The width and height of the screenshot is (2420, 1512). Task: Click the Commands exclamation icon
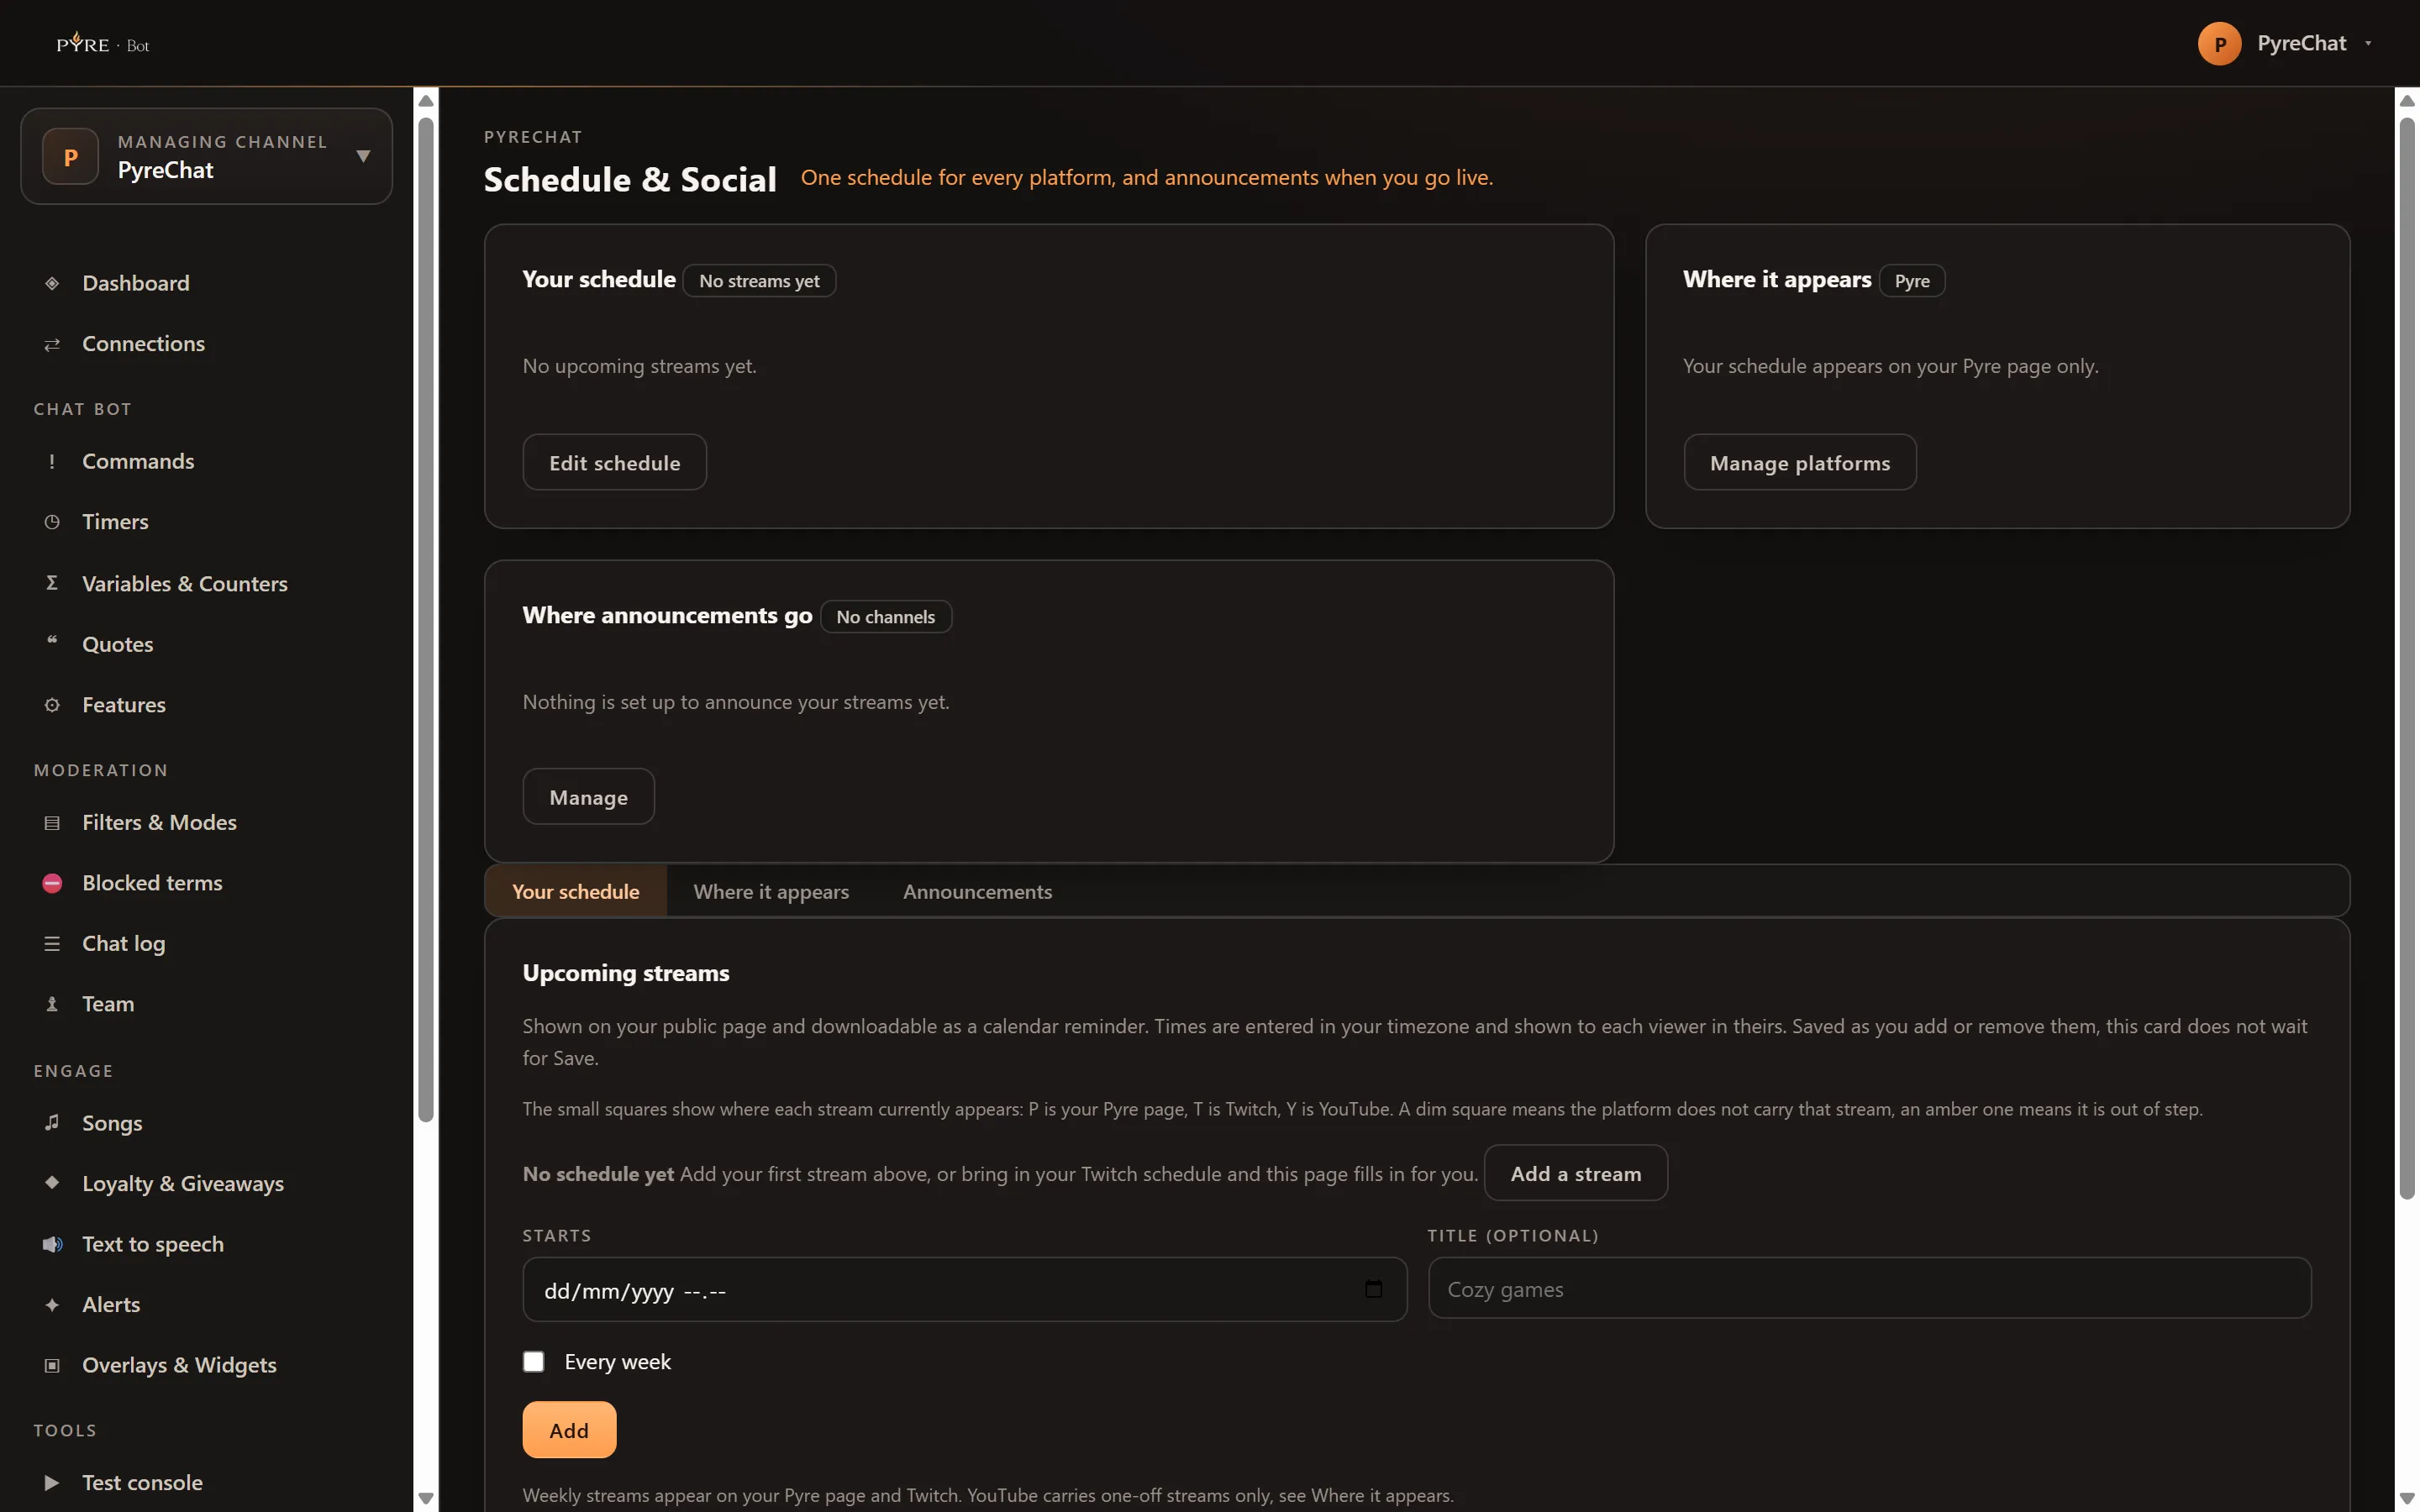click(52, 461)
